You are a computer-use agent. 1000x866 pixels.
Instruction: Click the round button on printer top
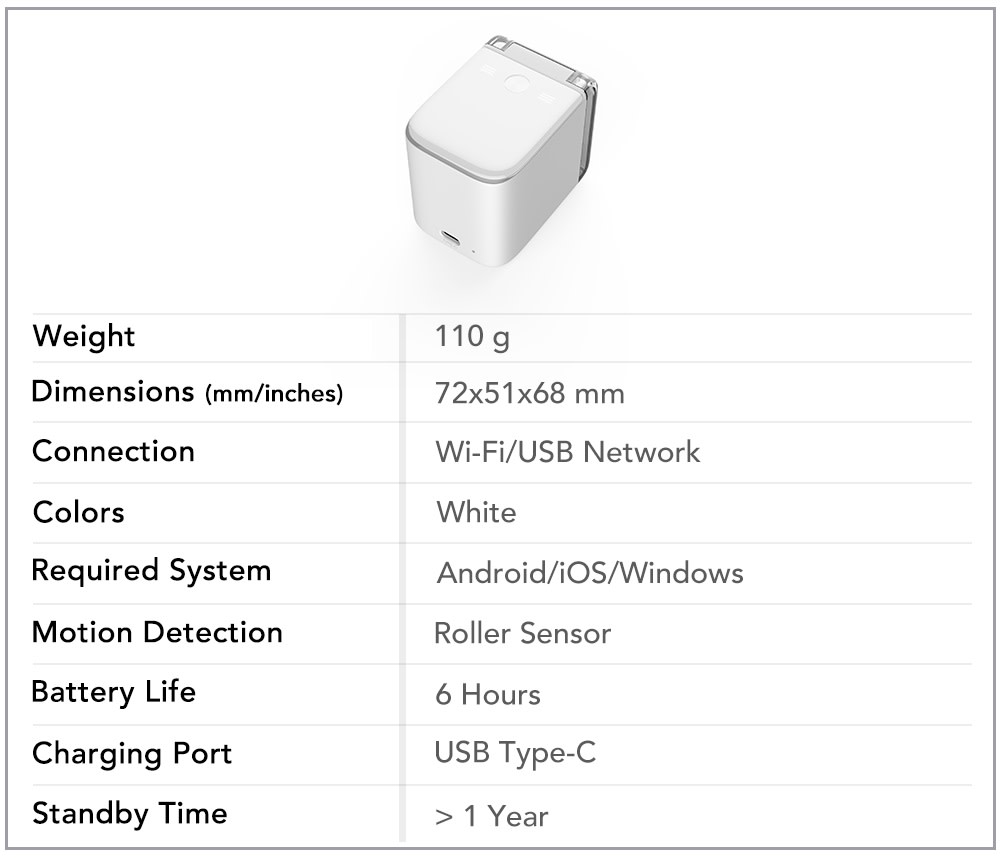point(517,85)
